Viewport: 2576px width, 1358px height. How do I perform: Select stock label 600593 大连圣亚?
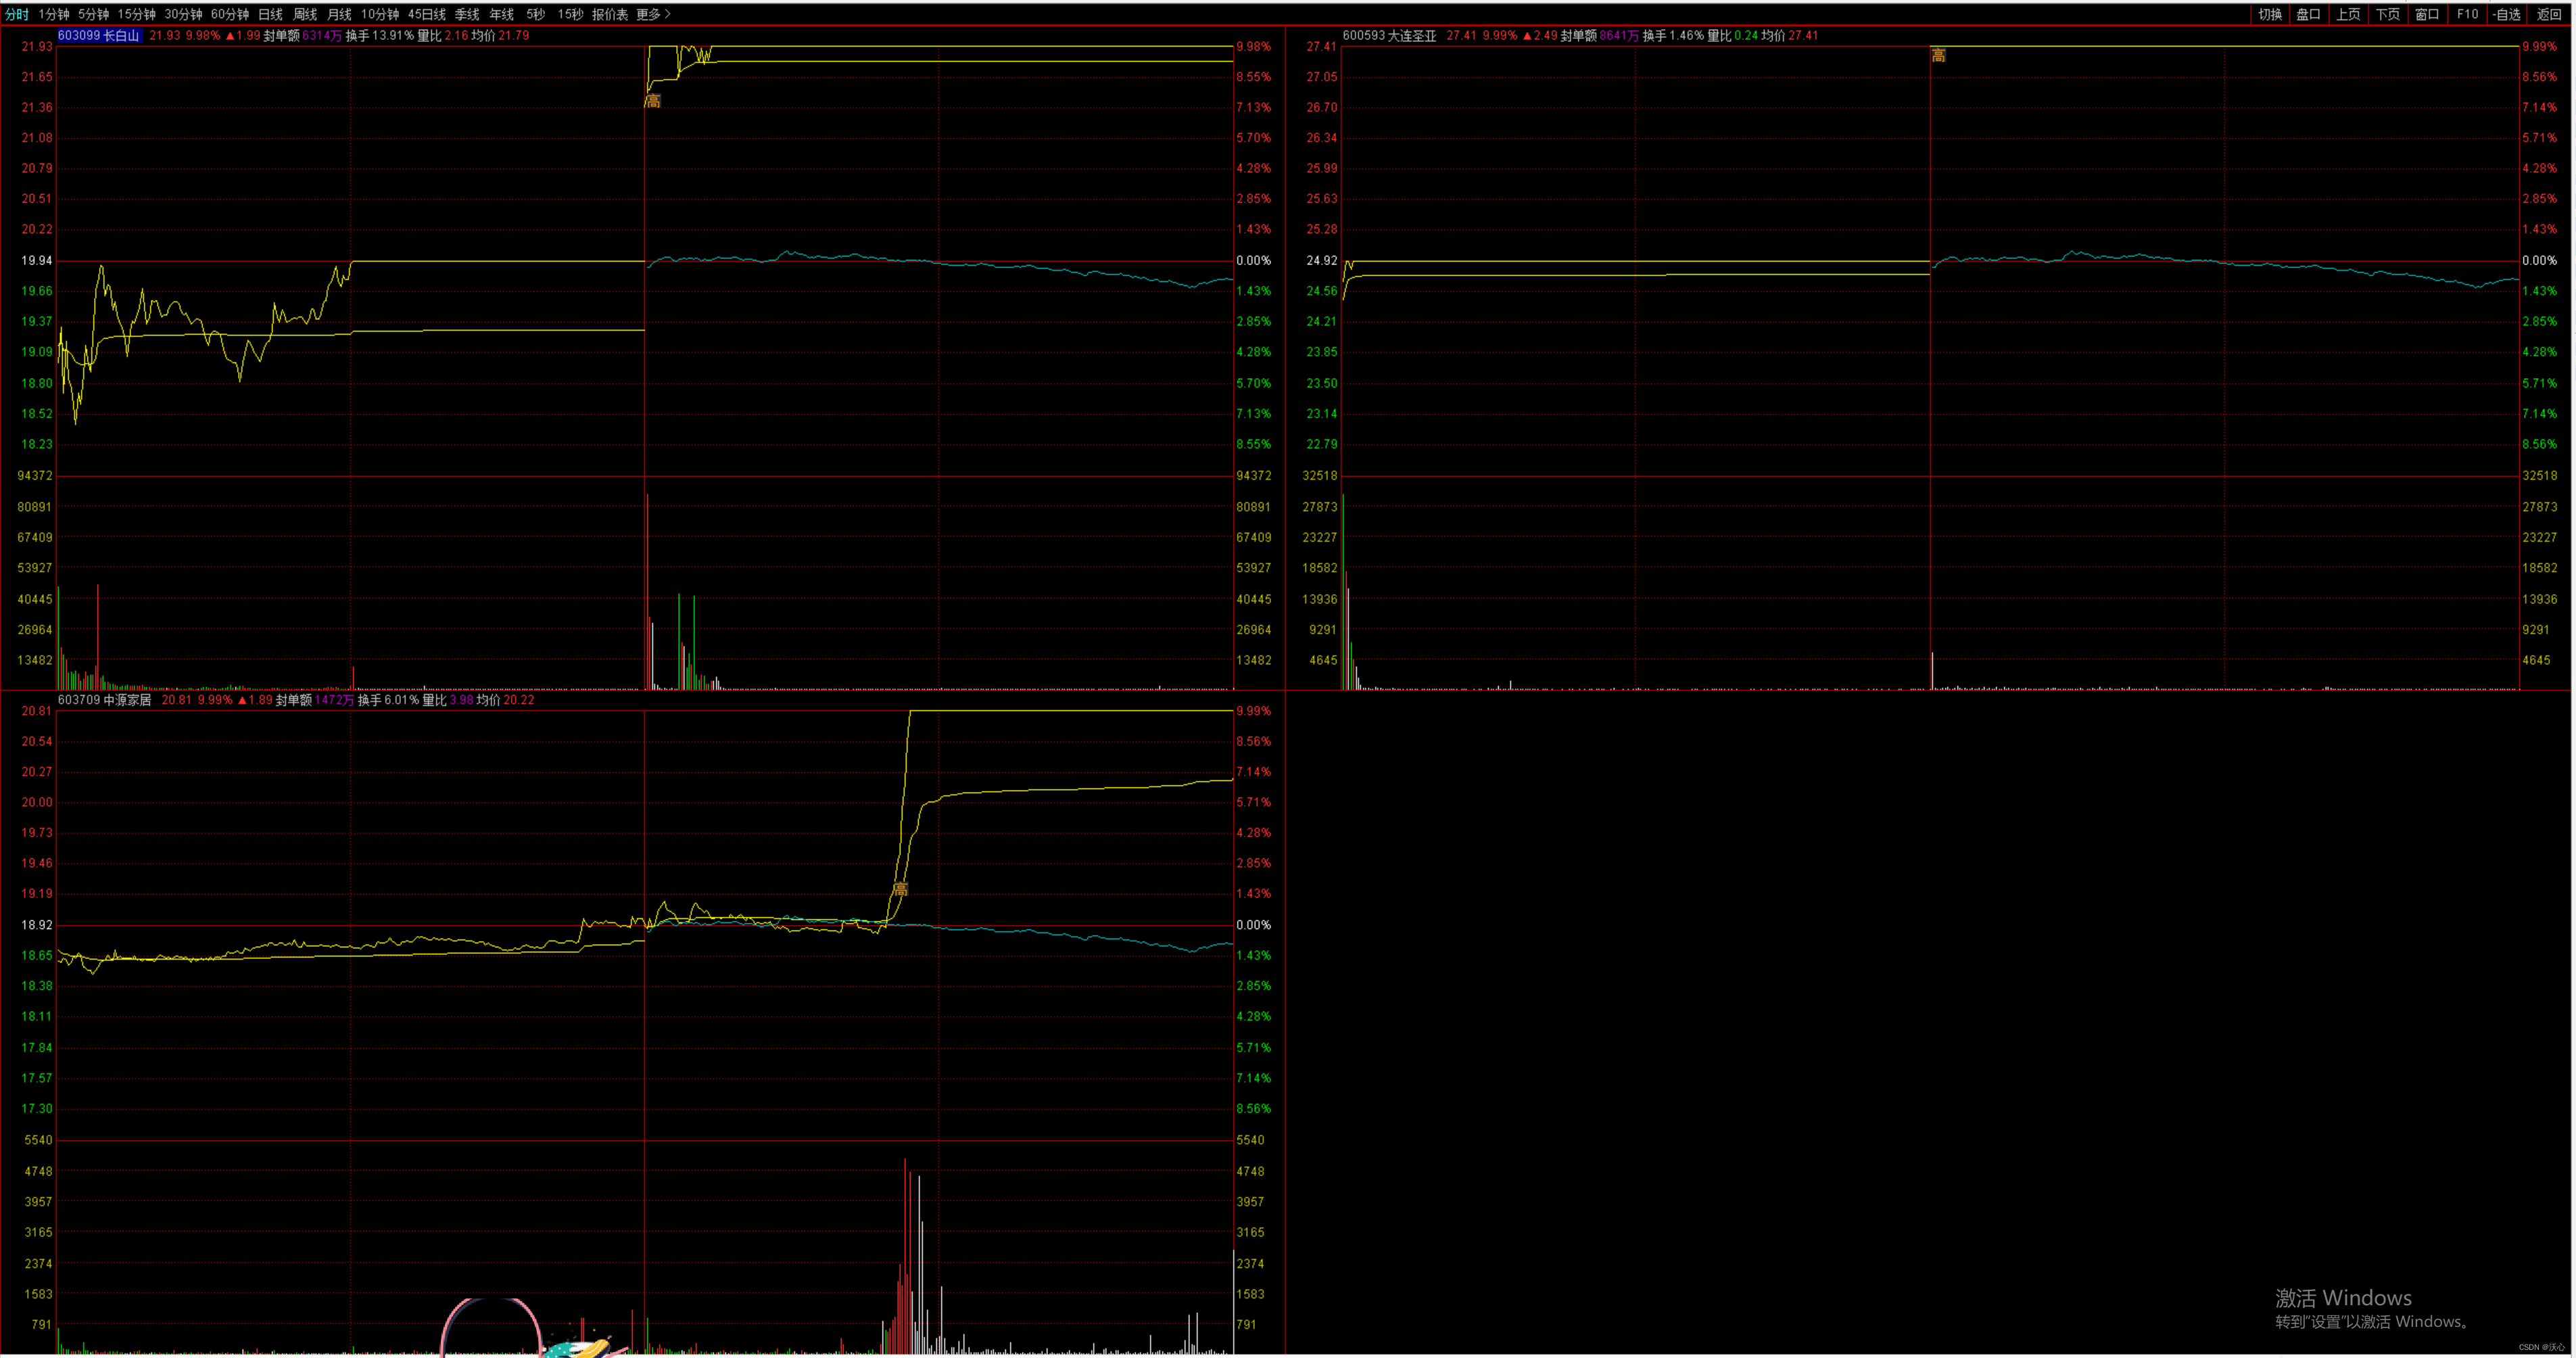coord(1389,35)
